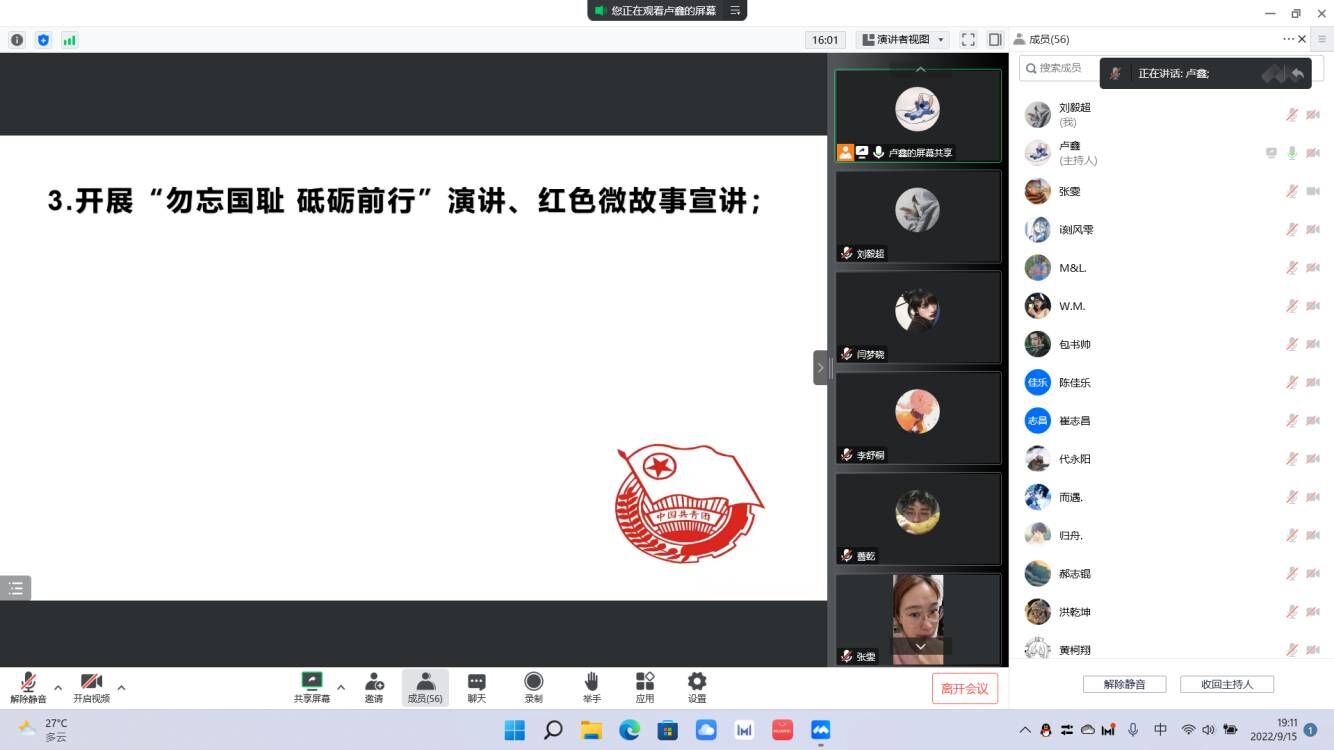Screen dimensions: 1334x750
Task: Click the 搜索成员 search field
Action: point(1060,68)
